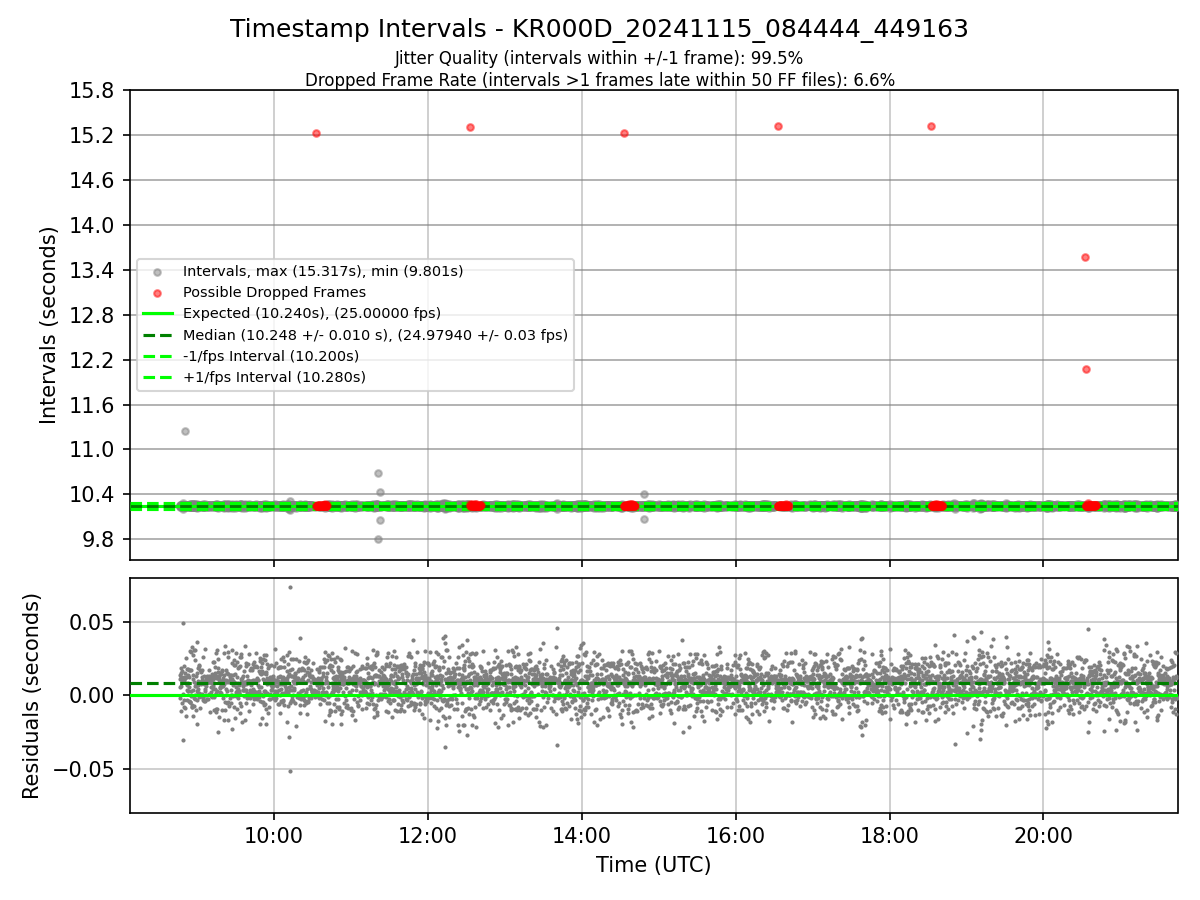Viewport: 1200px width, 900px height.
Task: Click legend entry '+1/fps Interval (10.280s)'
Action: pos(274,377)
